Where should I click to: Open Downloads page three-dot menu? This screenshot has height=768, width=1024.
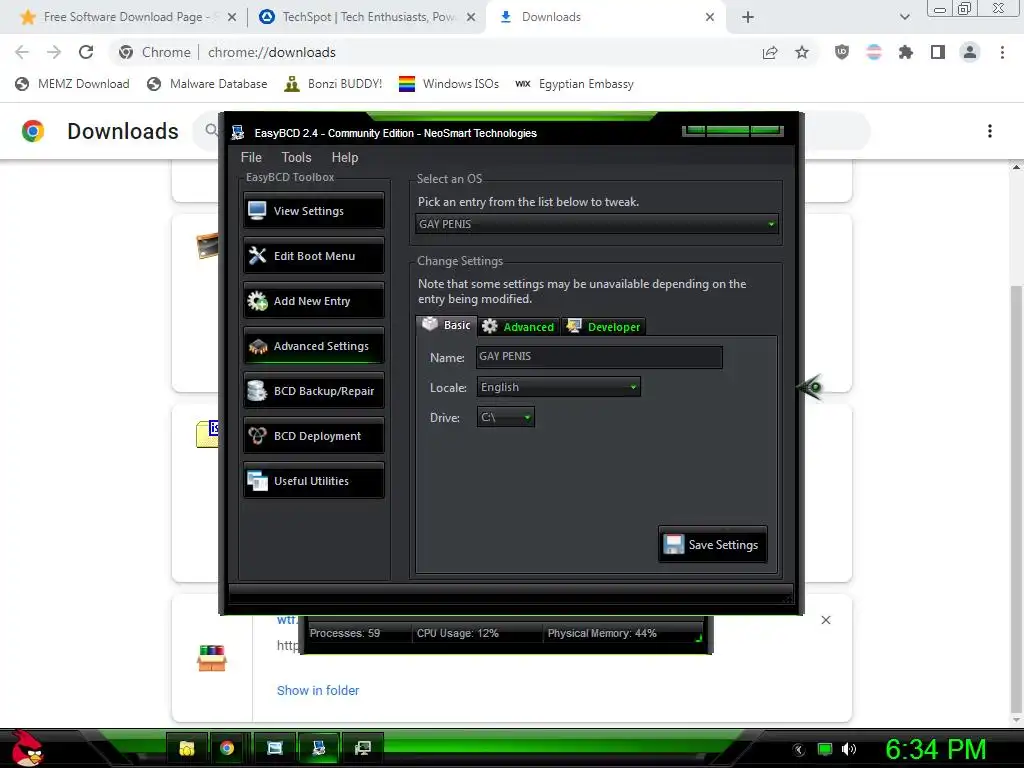(x=990, y=131)
